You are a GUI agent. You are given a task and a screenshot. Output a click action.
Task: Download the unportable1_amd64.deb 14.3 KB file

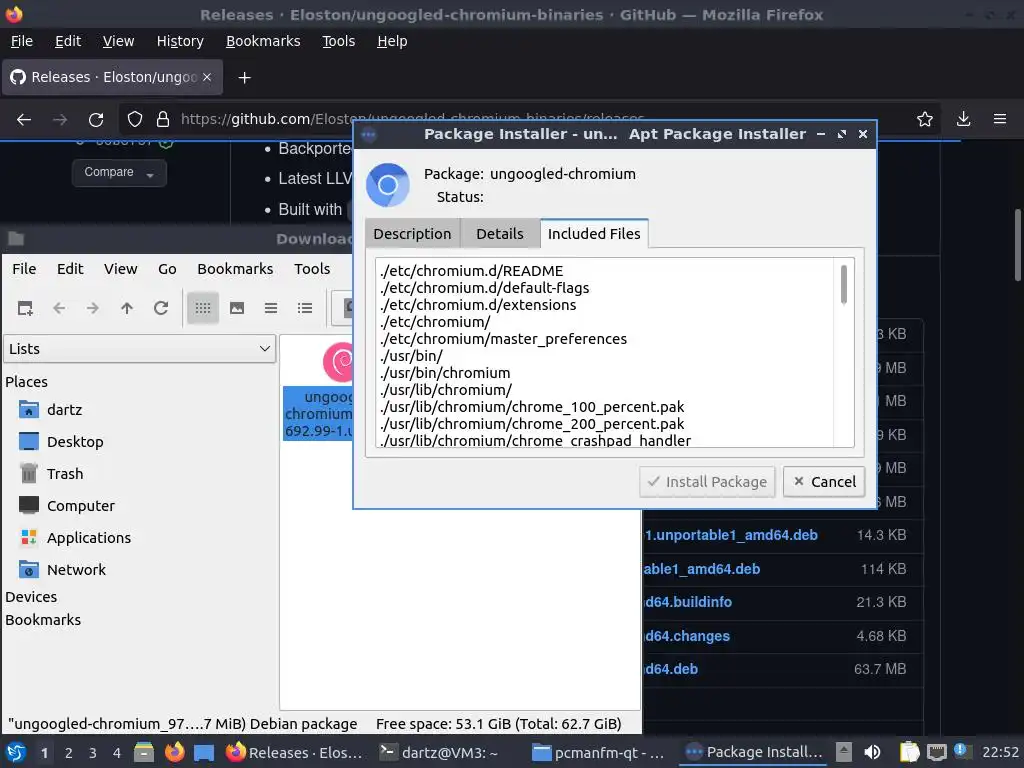[731, 536]
